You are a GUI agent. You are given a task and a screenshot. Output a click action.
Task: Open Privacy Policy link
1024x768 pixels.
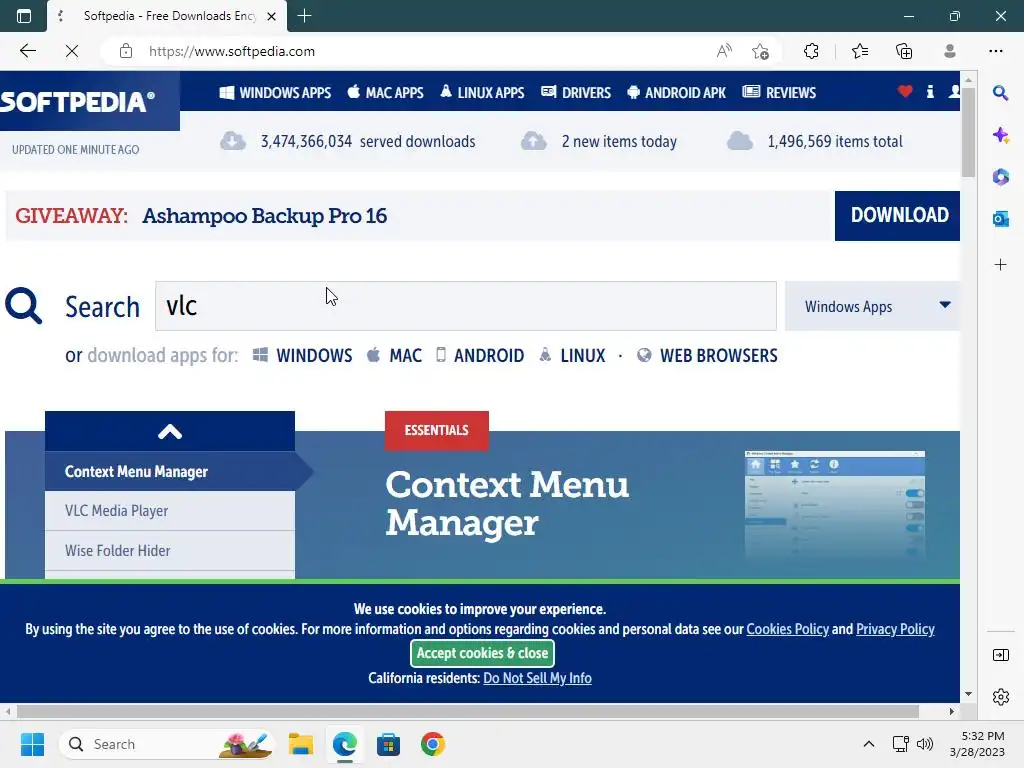point(895,629)
